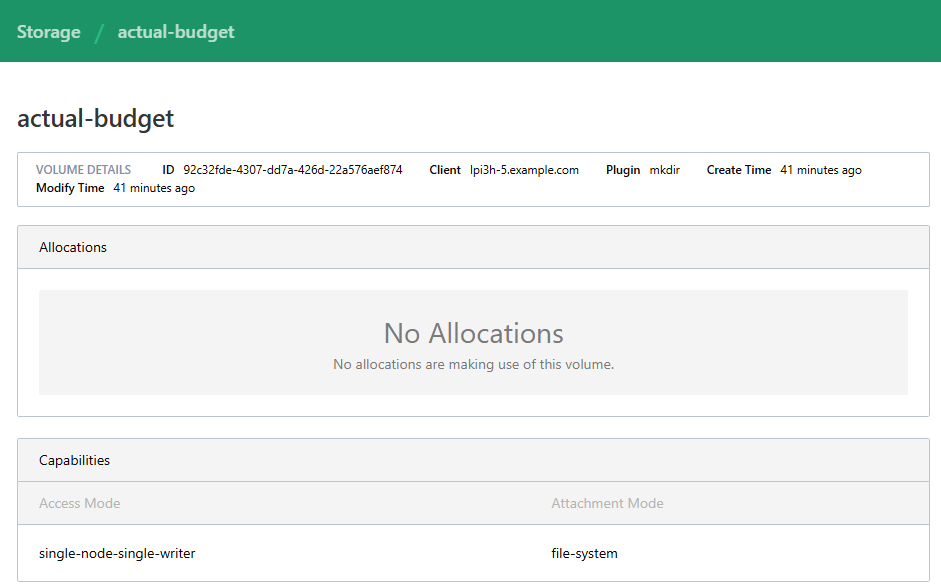Select the no allocations are making use message
This screenshot has height=588, width=941.
tap(474, 364)
